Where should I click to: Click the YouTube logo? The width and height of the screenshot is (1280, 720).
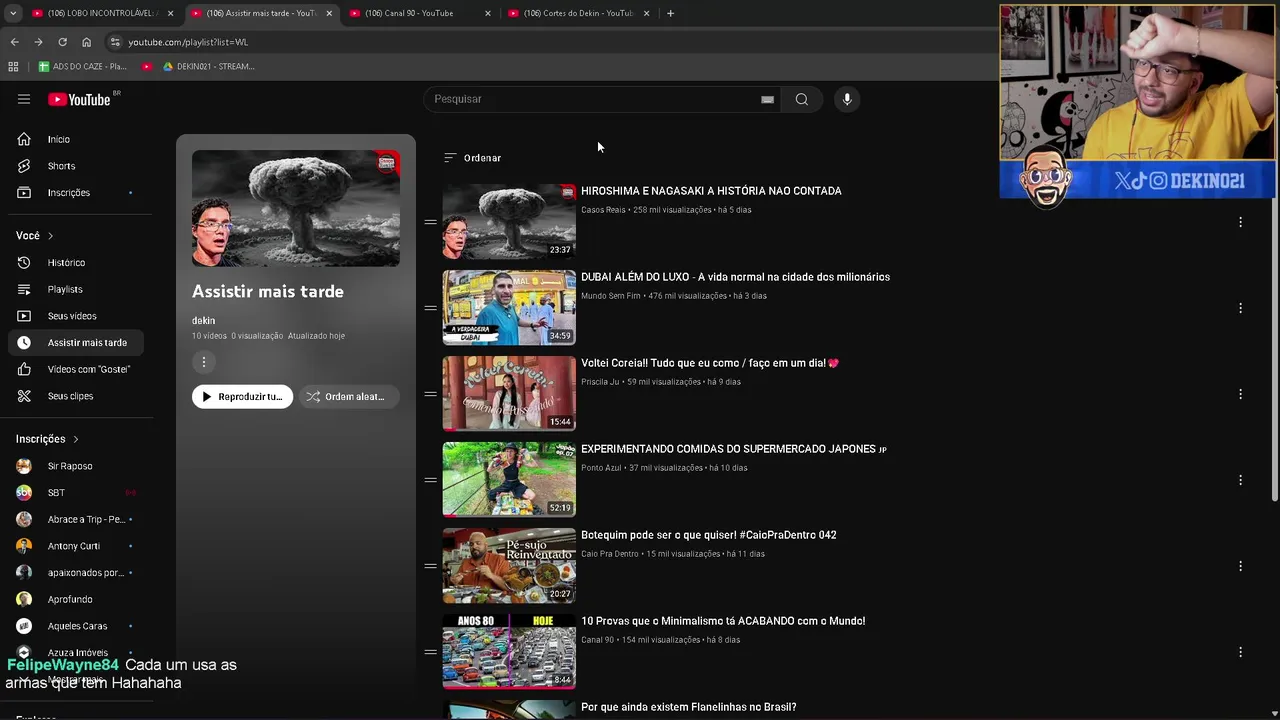point(80,99)
